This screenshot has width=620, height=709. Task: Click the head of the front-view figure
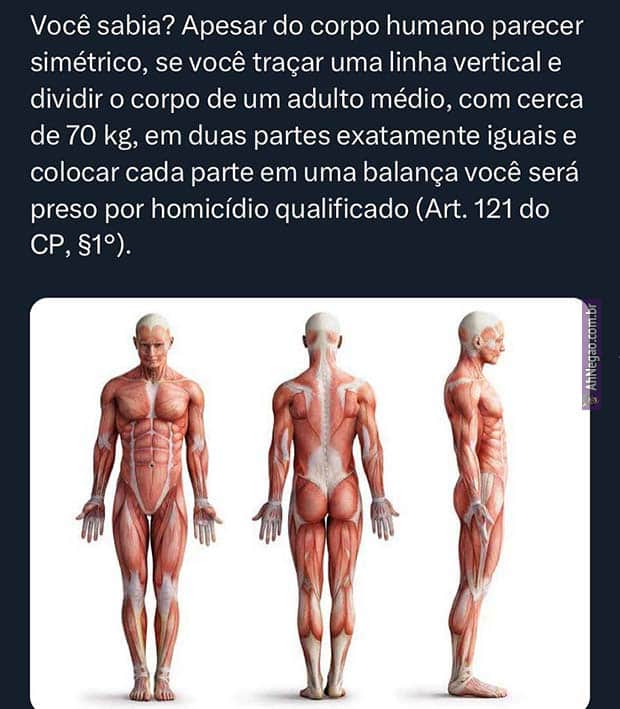tap(154, 340)
